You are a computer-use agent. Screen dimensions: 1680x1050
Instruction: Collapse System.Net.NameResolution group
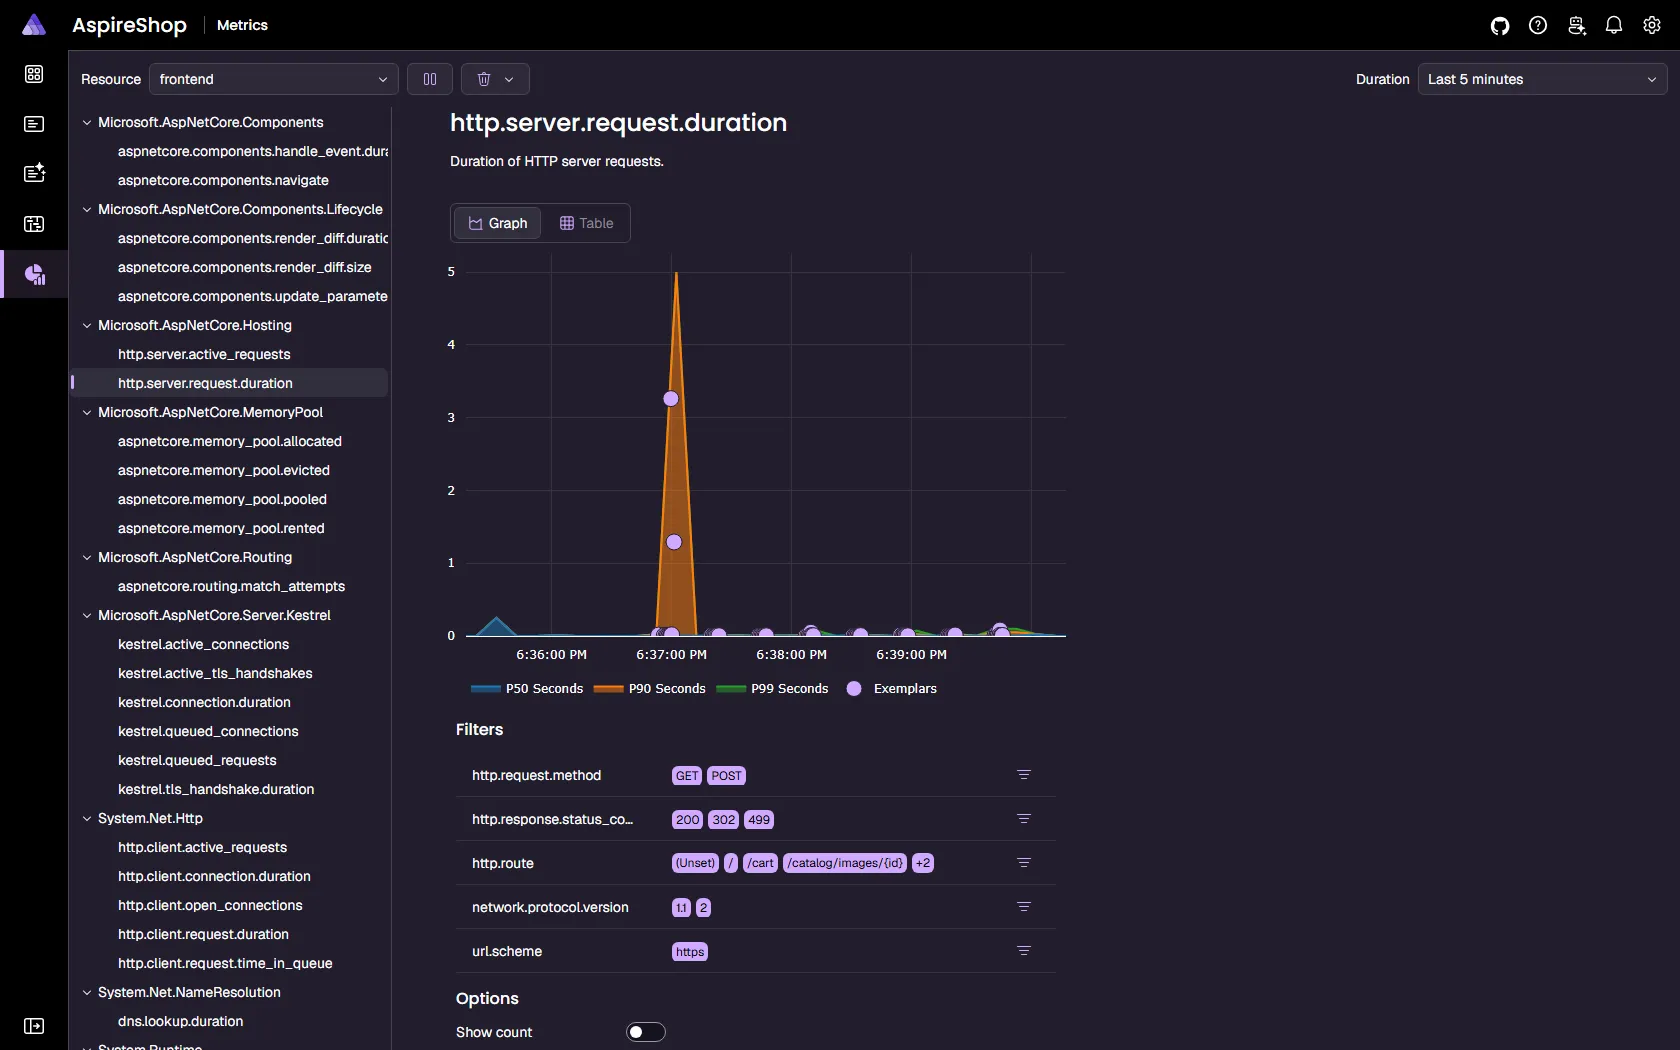[87, 992]
